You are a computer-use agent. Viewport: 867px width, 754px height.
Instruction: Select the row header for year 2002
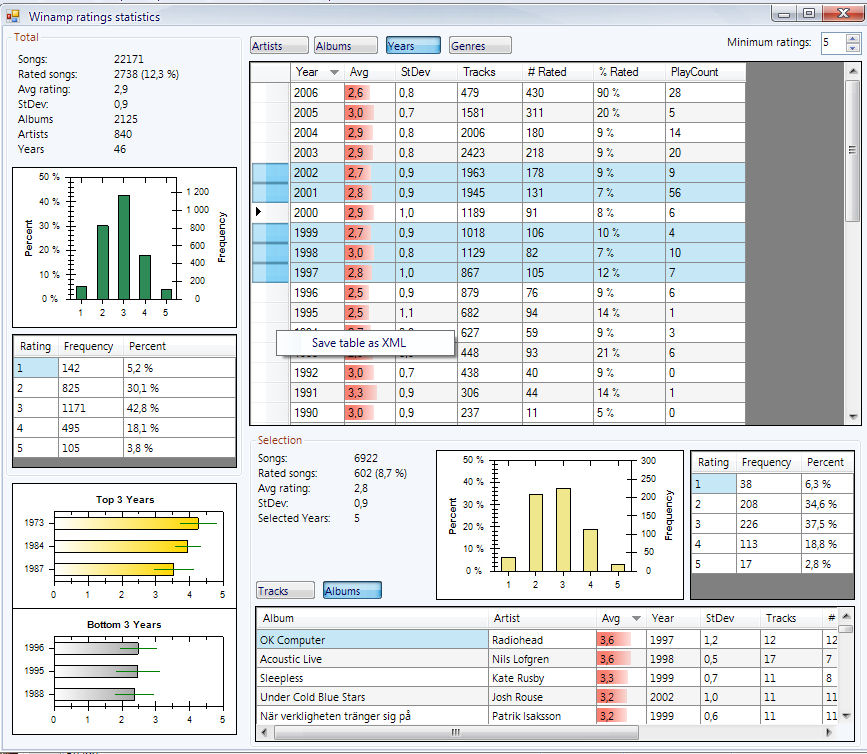(x=270, y=172)
